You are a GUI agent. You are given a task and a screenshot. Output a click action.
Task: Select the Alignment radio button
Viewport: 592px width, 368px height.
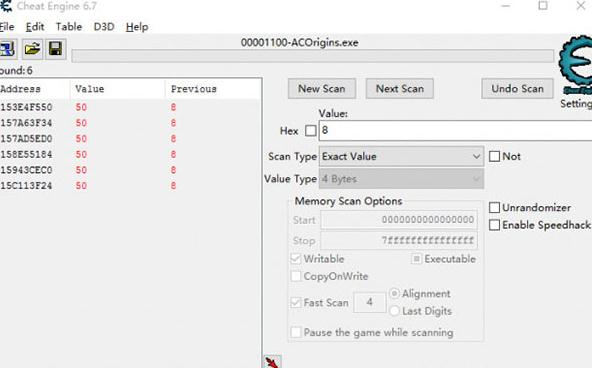click(x=394, y=293)
